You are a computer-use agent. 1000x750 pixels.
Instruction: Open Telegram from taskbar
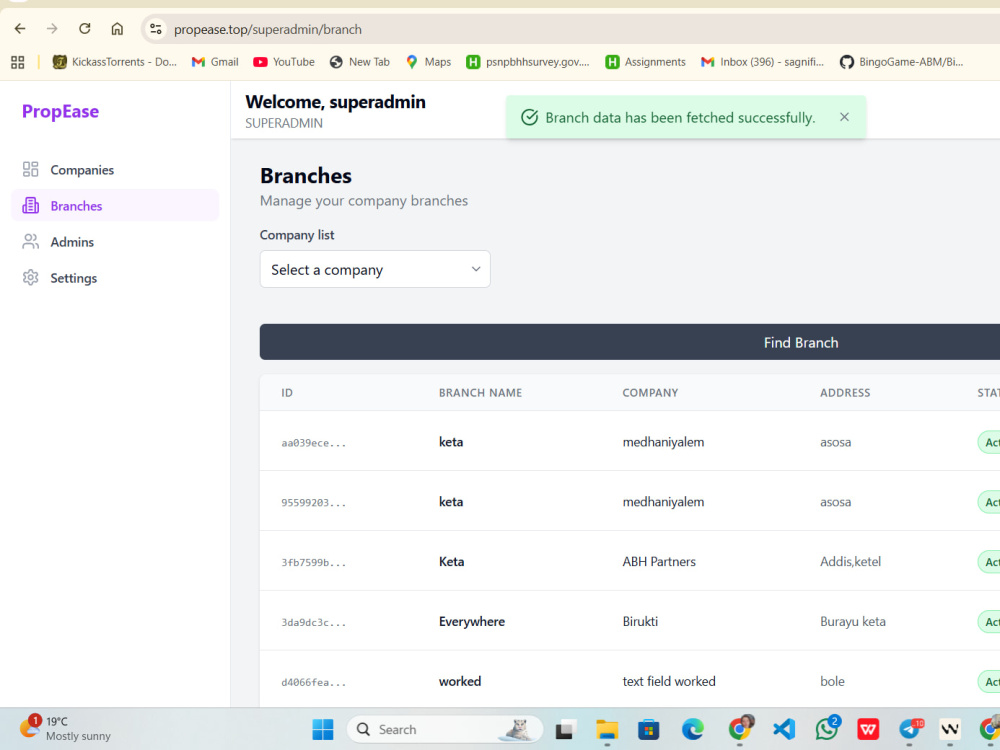tap(911, 728)
